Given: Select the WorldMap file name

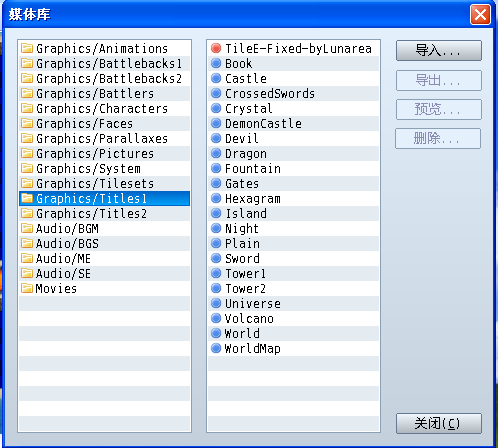Looking at the screenshot, I should tap(253, 349).
